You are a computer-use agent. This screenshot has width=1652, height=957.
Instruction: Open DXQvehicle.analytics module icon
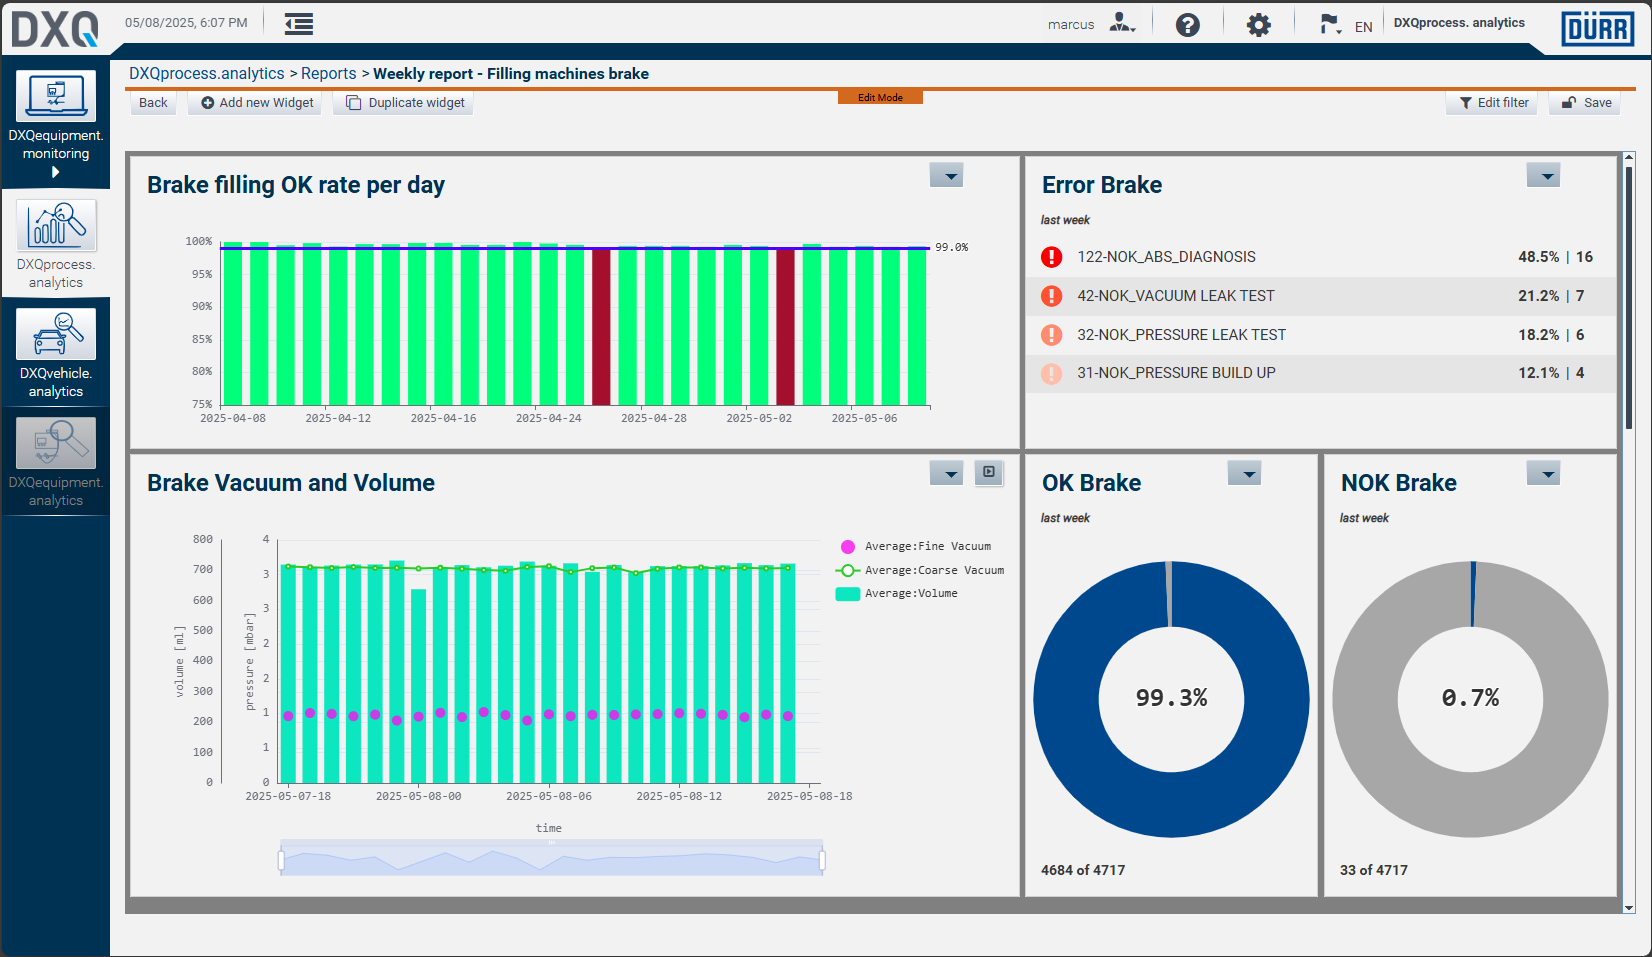(56, 335)
